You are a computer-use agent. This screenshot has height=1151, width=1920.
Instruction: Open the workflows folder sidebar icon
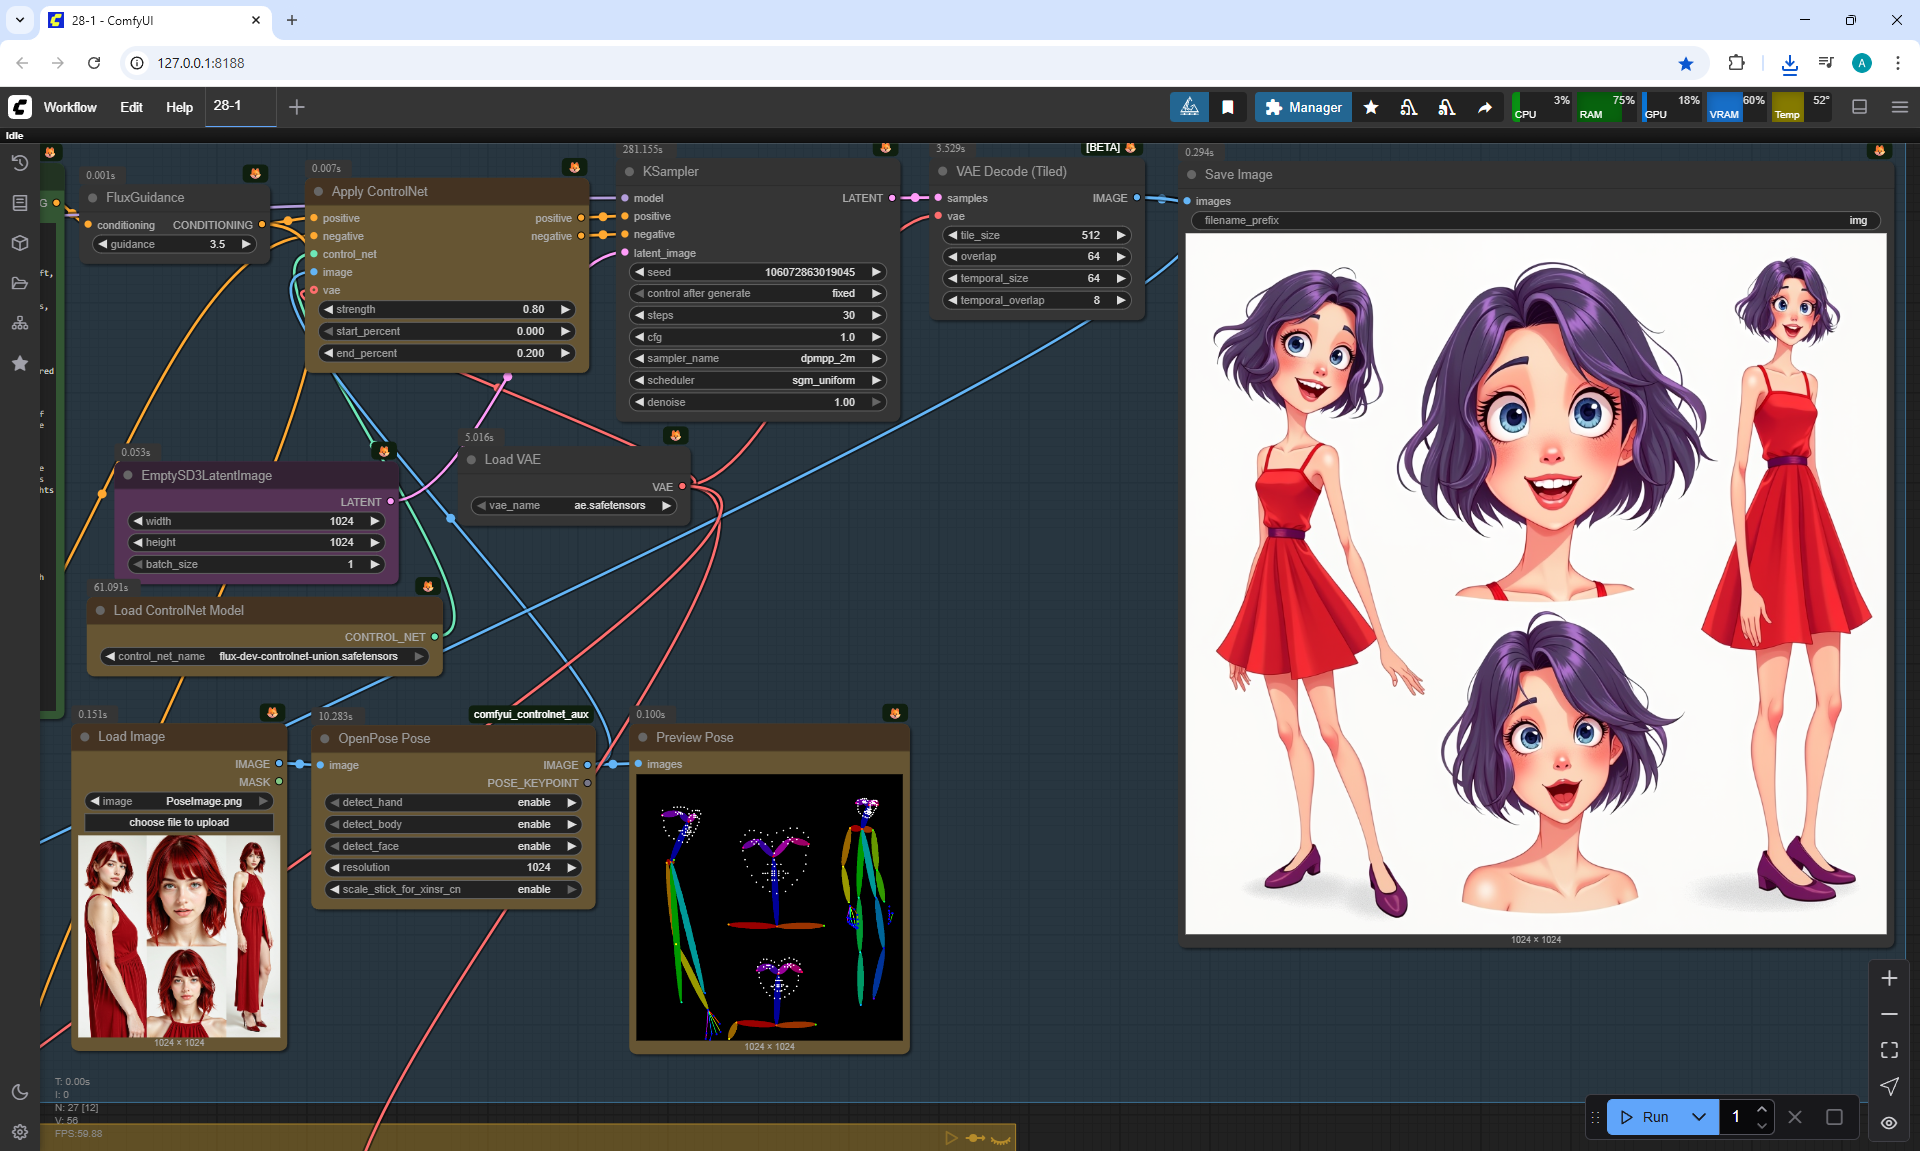pos(19,283)
